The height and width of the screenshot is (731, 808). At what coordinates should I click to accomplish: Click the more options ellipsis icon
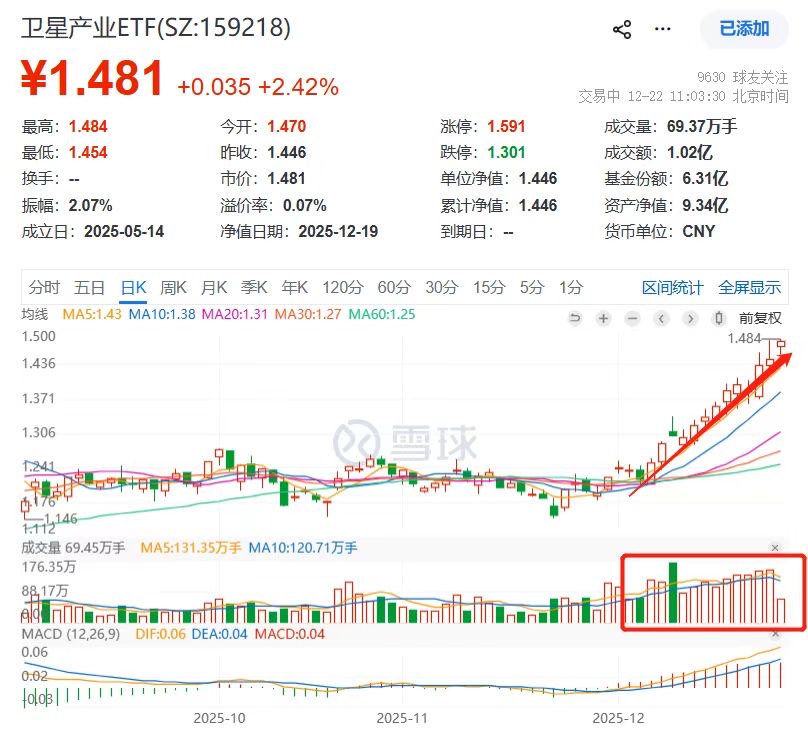[662, 30]
